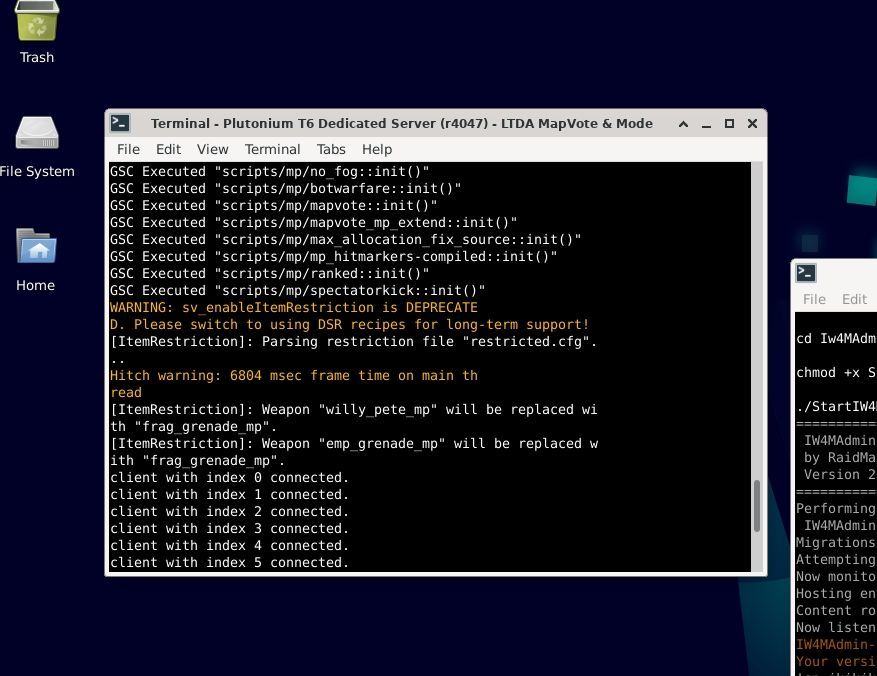Viewport: 877px width, 676px height.
Task: Expand the View menu
Action: click(x=212, y=149)
